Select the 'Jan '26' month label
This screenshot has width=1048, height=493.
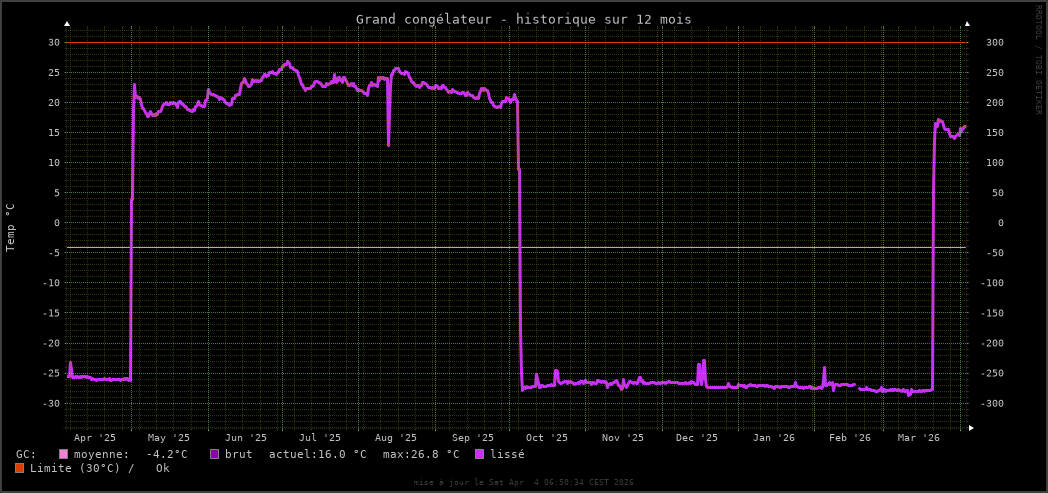tap(774, 437)
